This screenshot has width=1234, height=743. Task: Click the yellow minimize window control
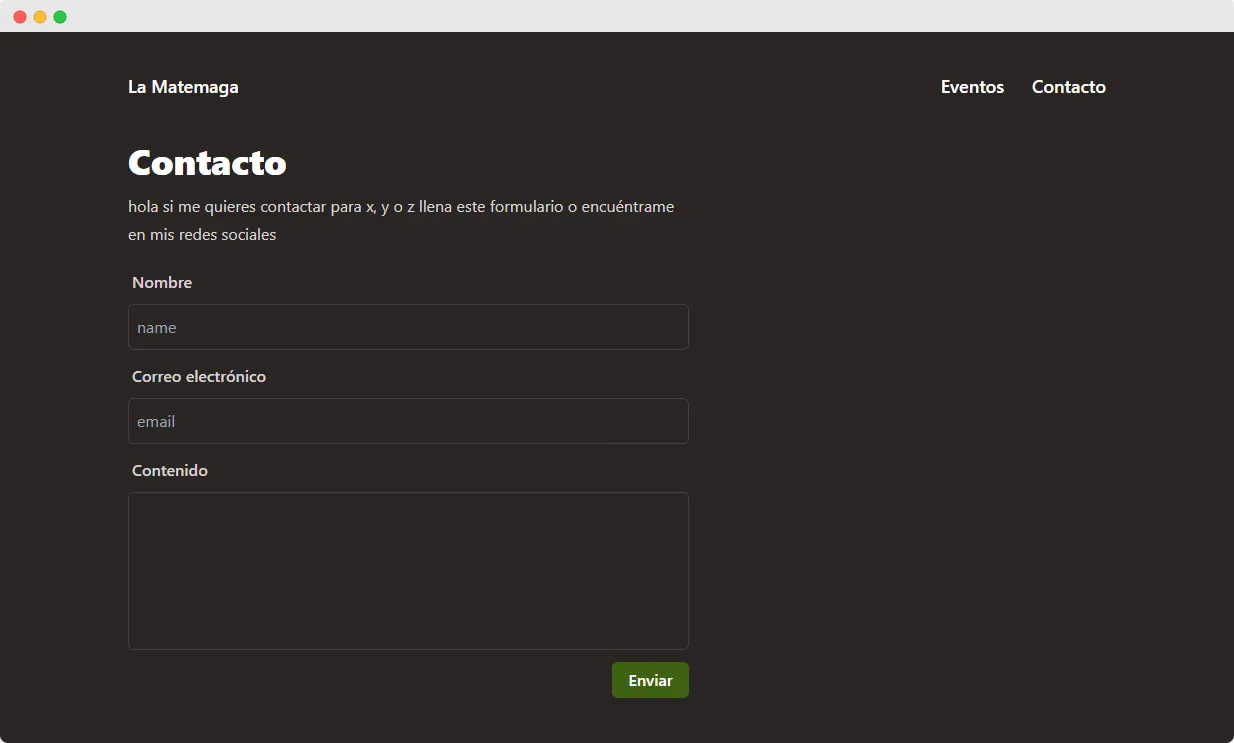point(39,16)
